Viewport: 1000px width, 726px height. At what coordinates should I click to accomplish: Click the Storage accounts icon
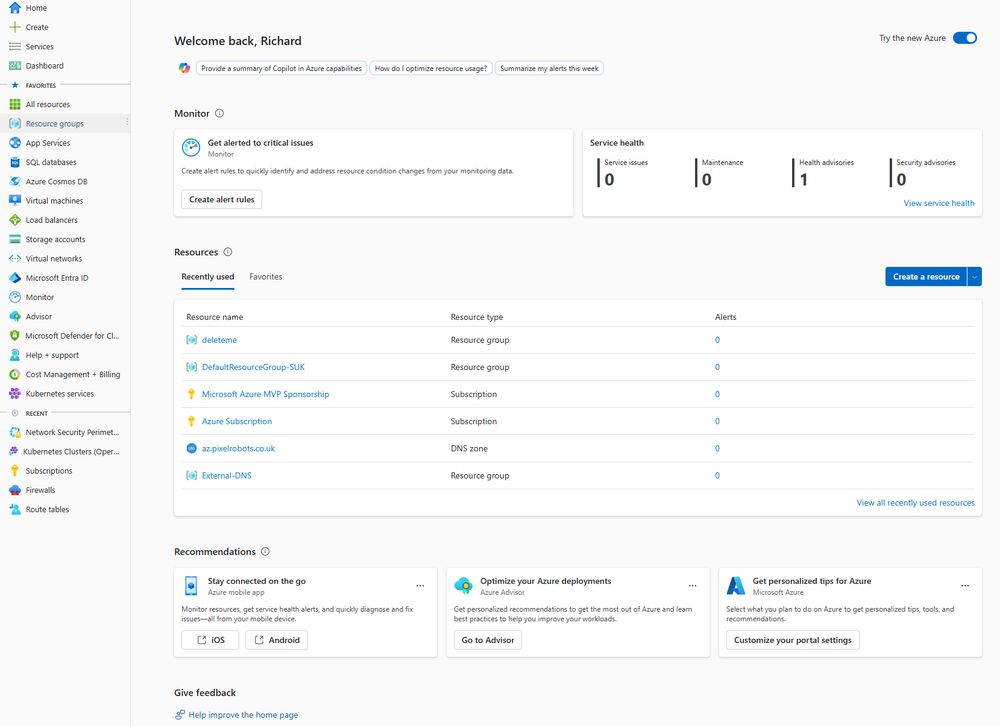tap(15, 239)
